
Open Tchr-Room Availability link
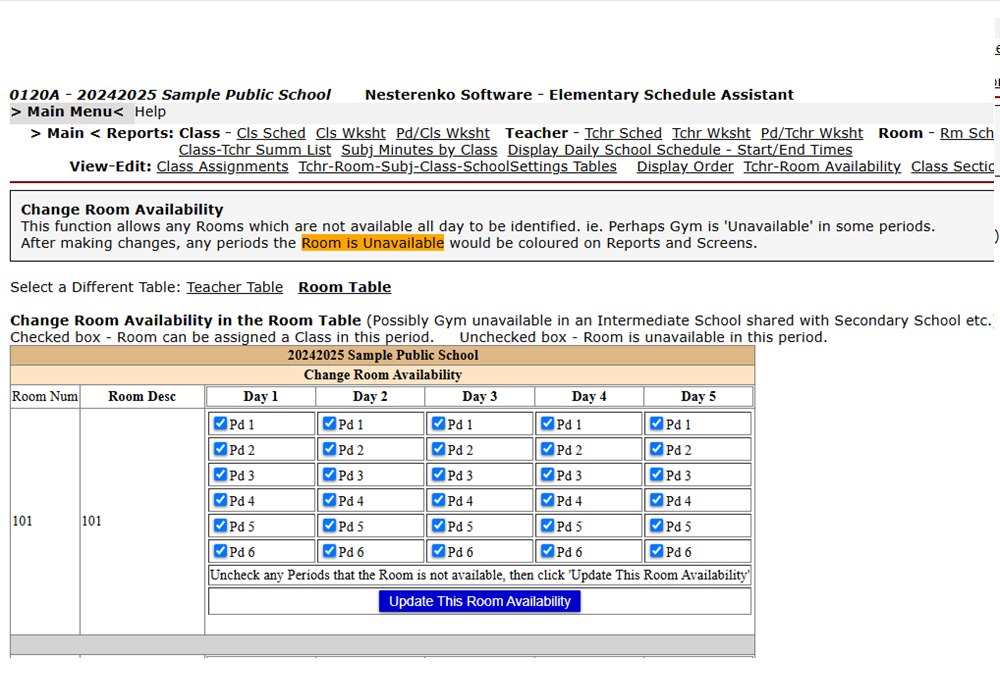(x=822, y=167)
